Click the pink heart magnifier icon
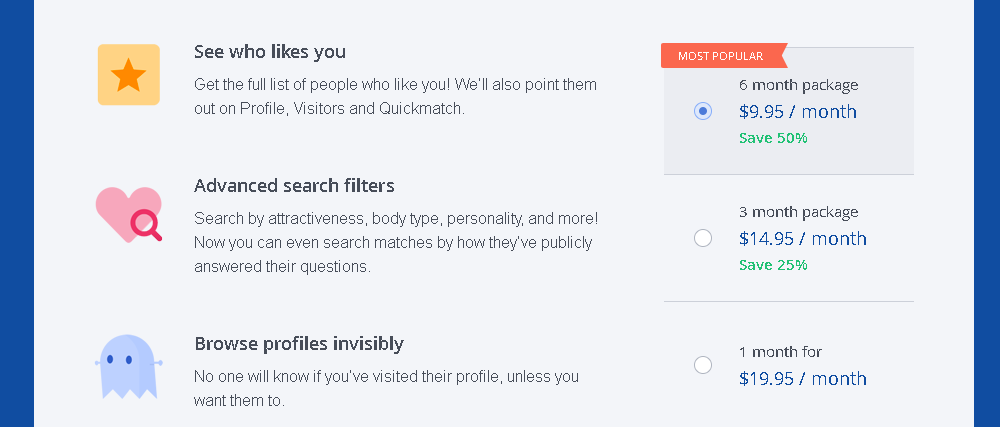Image resolution: width=1000 pixels, height=427 pixels. pos(129,215)
